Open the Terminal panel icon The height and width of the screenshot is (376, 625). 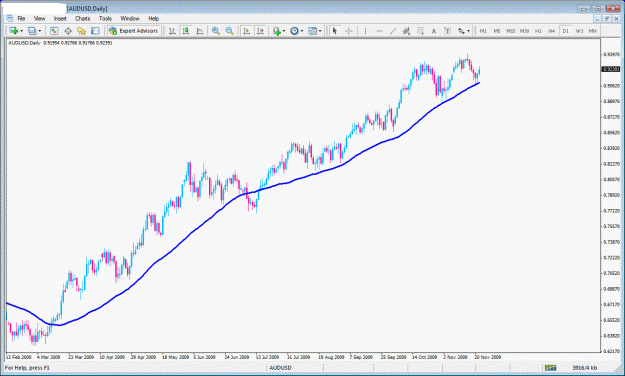95,31
